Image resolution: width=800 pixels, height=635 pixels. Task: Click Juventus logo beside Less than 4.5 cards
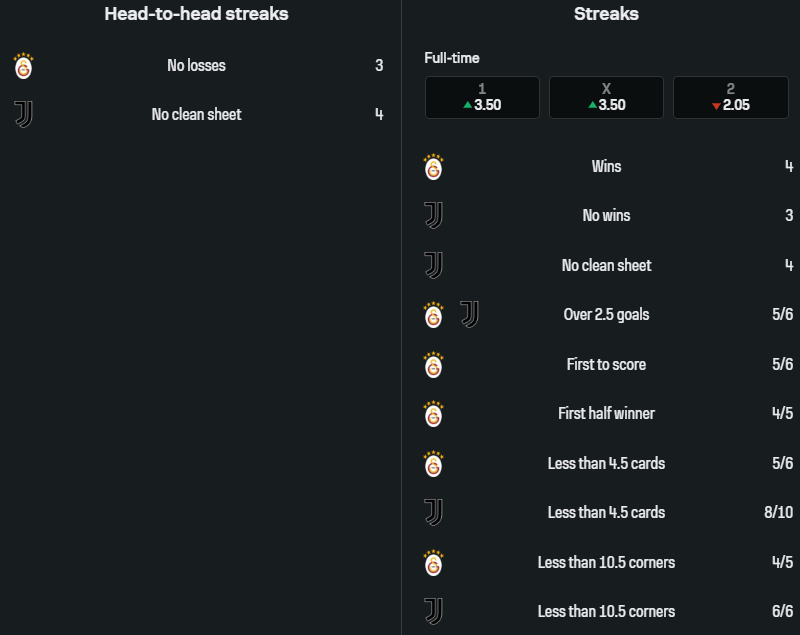pyautogui.click(x=433, y=512)
